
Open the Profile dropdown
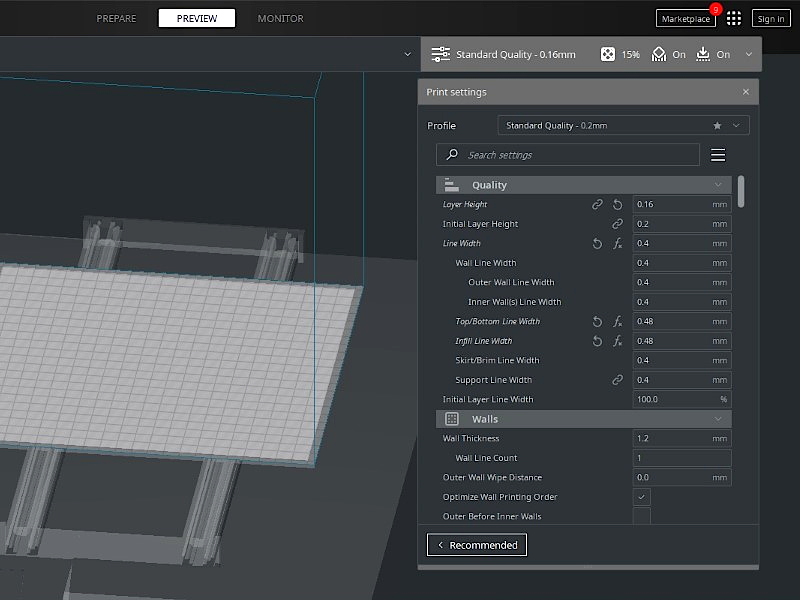(x=623, y=126)
